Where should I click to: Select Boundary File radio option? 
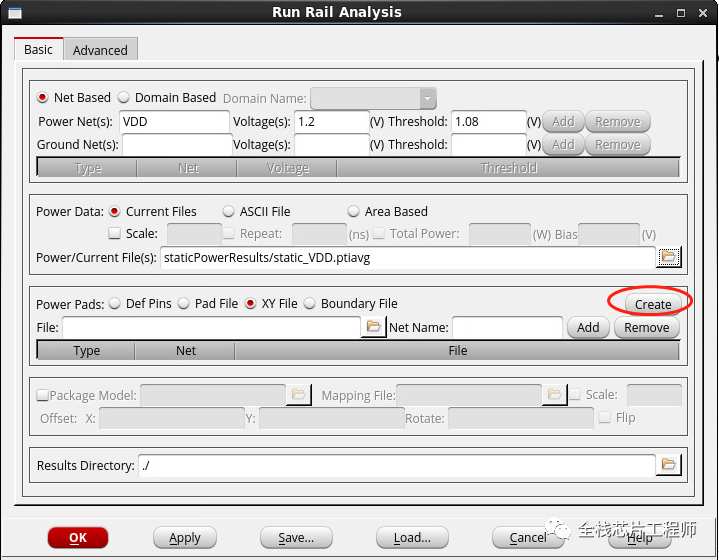click(310, 304)
